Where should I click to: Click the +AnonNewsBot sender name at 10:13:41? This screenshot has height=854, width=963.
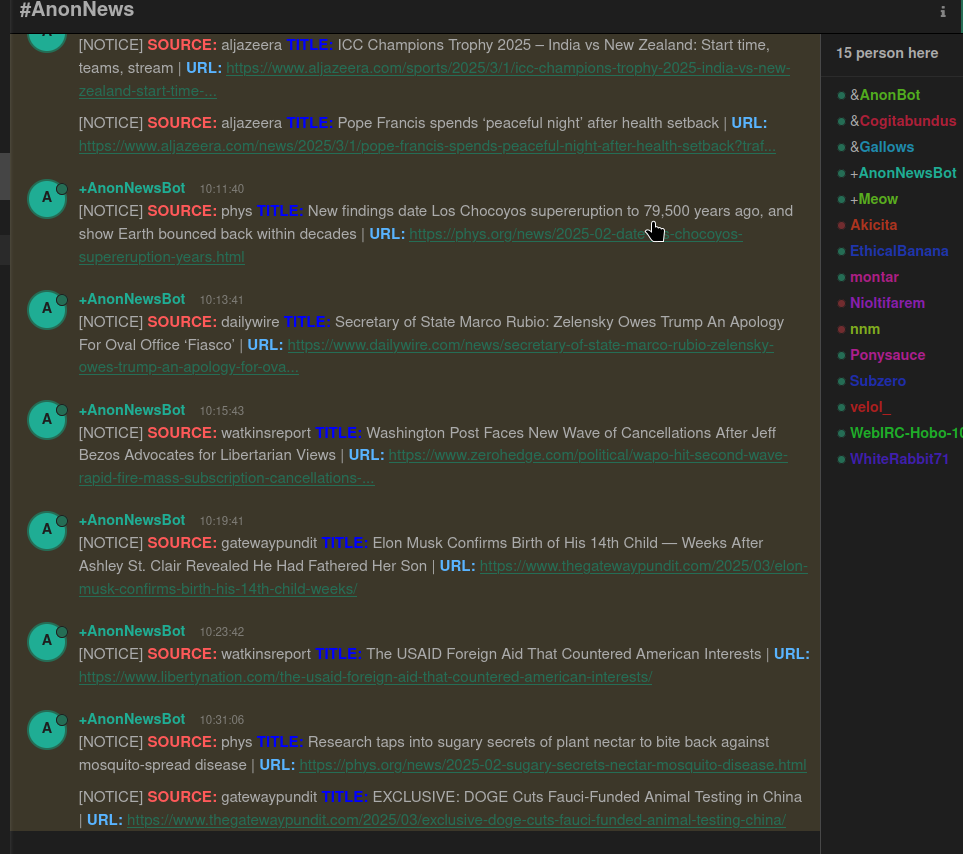(x=132, y=299)
